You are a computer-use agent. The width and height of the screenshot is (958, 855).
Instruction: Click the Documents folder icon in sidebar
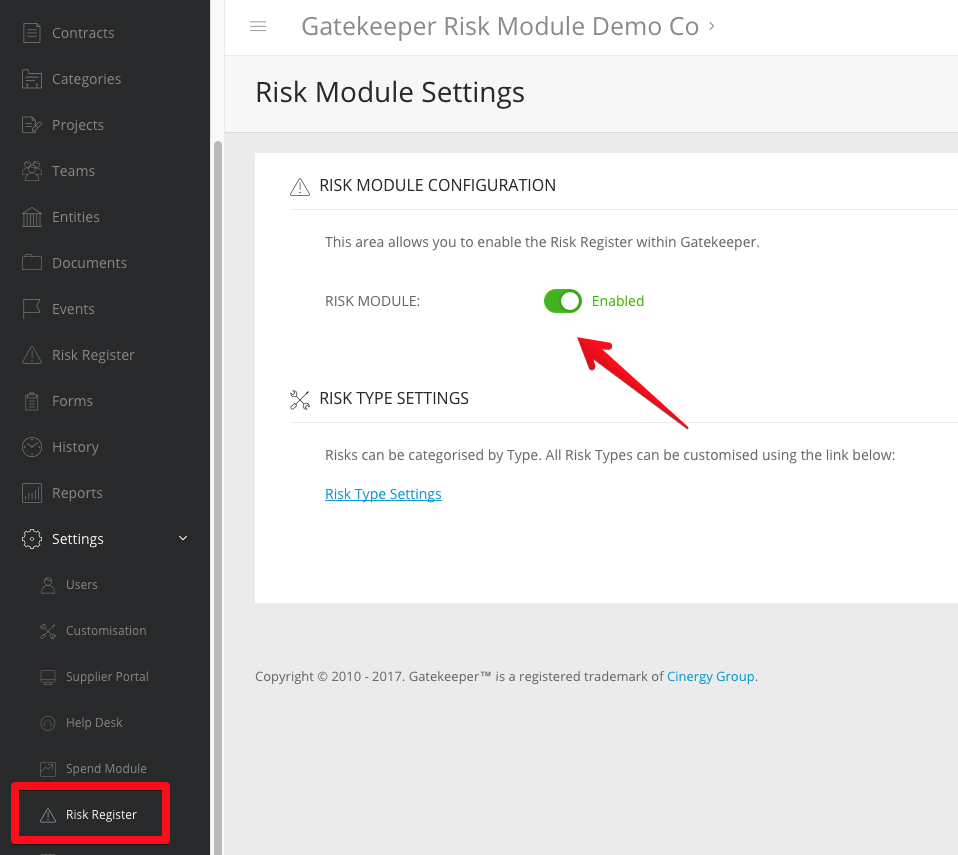click(32, 263)
